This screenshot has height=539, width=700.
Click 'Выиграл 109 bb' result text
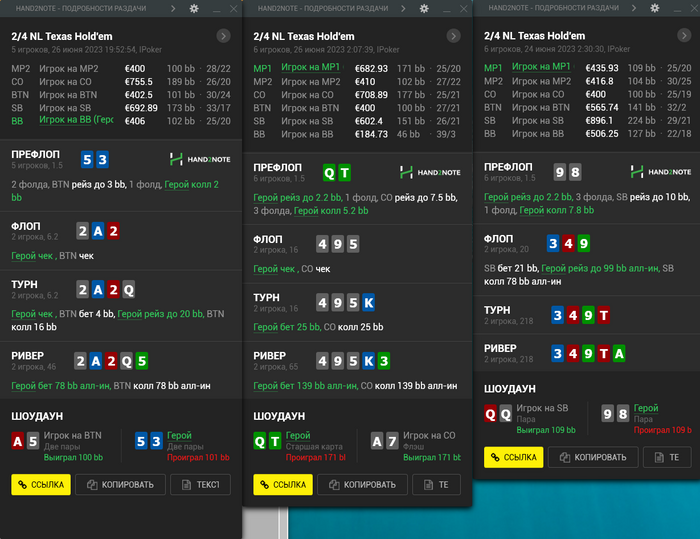pos(546,430)
